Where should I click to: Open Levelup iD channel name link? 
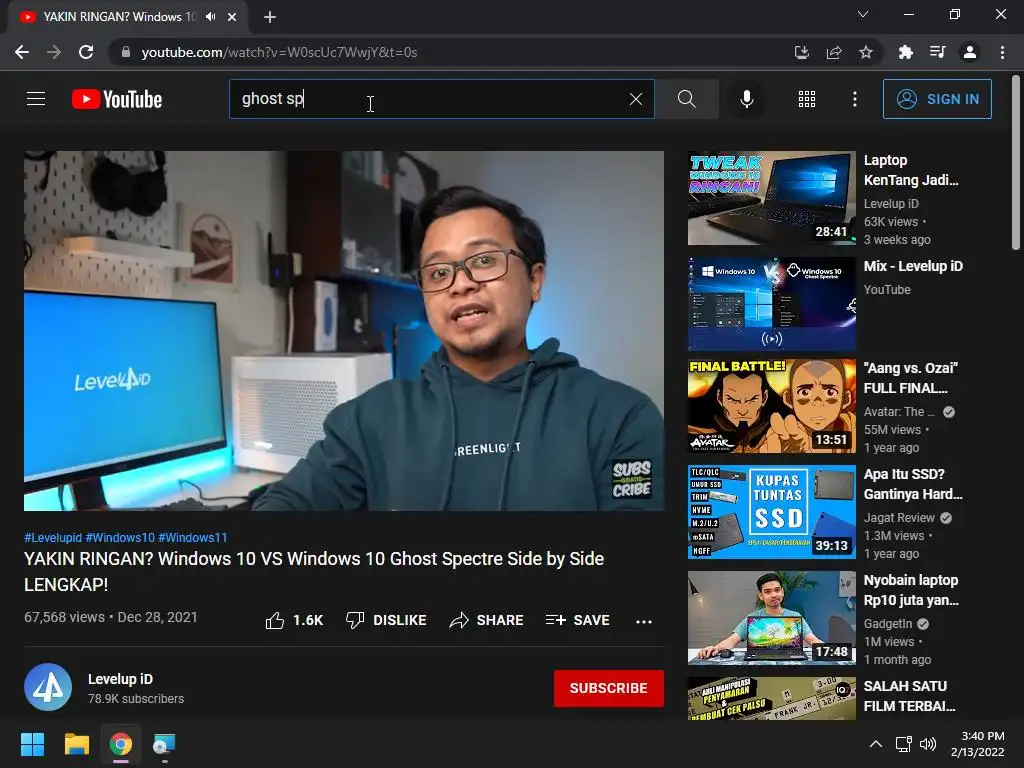click(120, 679)
